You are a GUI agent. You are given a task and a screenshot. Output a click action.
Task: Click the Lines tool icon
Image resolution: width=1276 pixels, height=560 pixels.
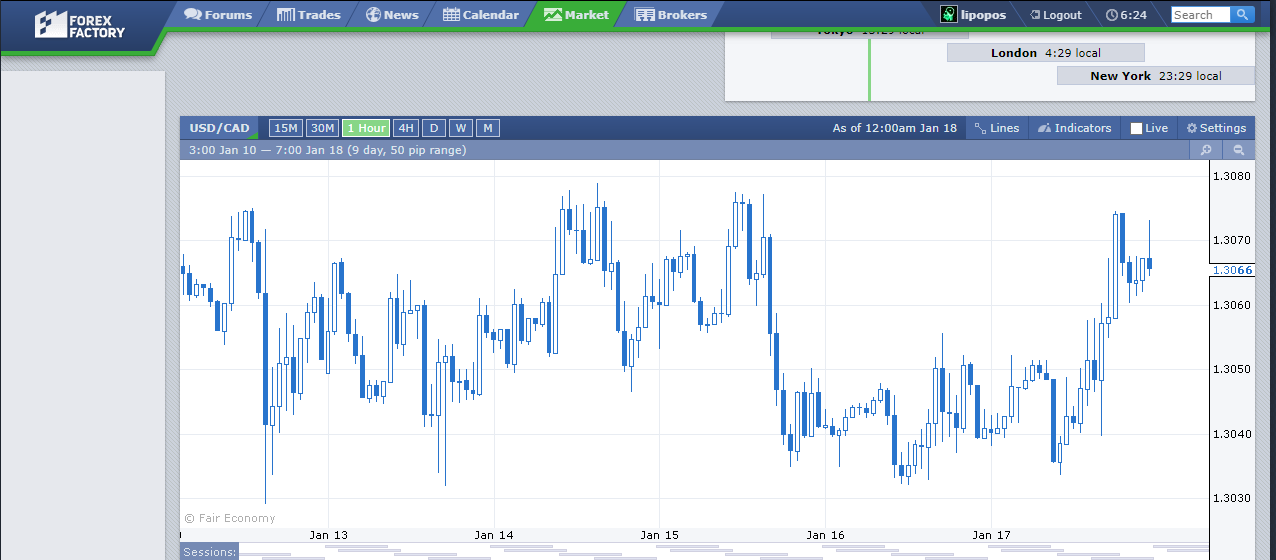[980, 128]
